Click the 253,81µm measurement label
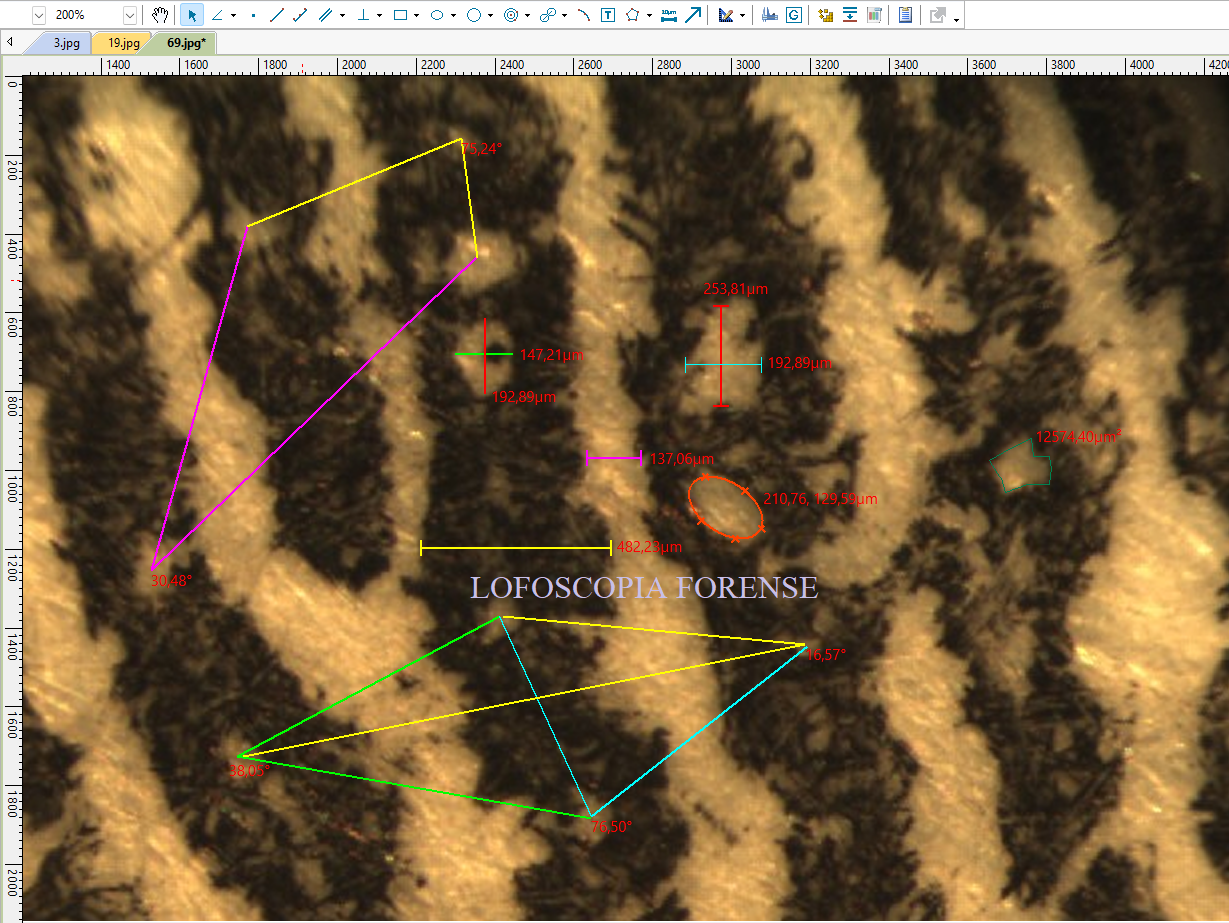The width and height of the screenshot is (1229, 923). (x=736, y=289)
